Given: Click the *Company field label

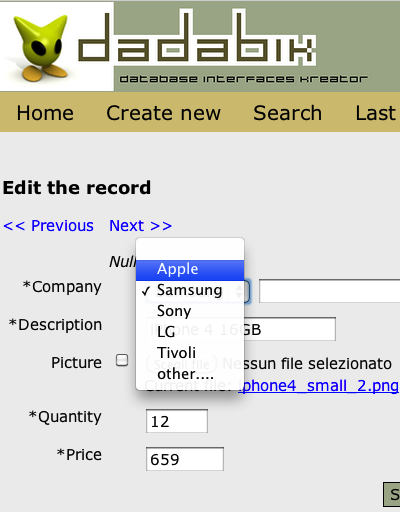Looking at the screenshot, I should coord(62,287).
